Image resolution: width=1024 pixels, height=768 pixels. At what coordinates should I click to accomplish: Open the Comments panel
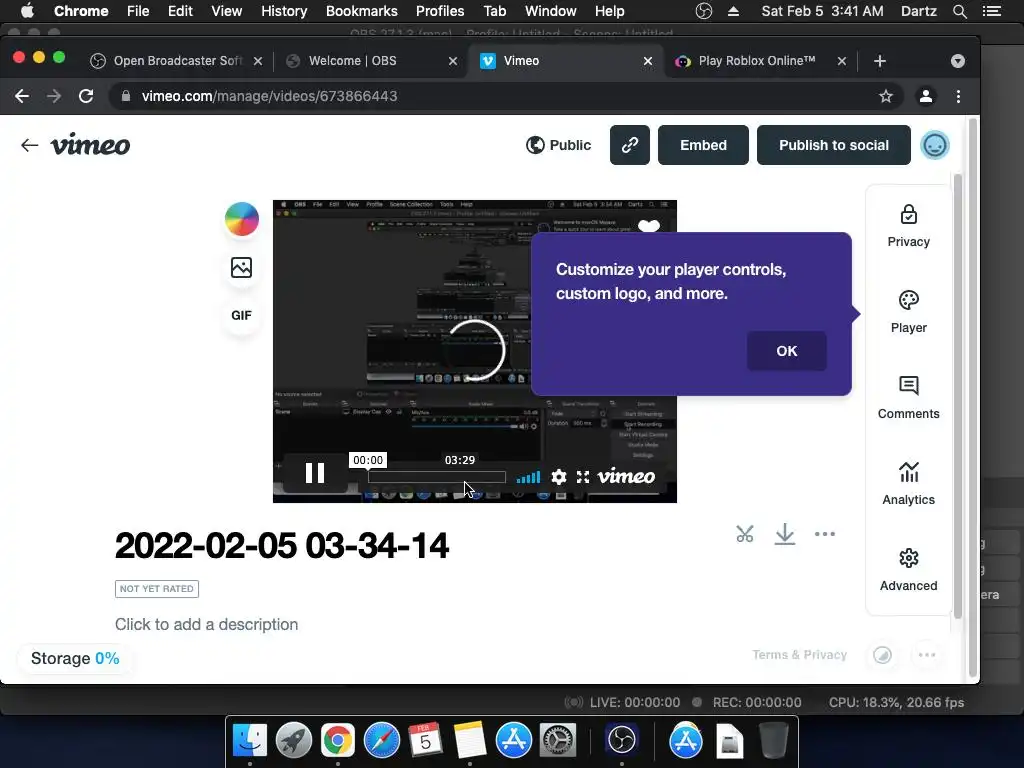tap(908, 398)
